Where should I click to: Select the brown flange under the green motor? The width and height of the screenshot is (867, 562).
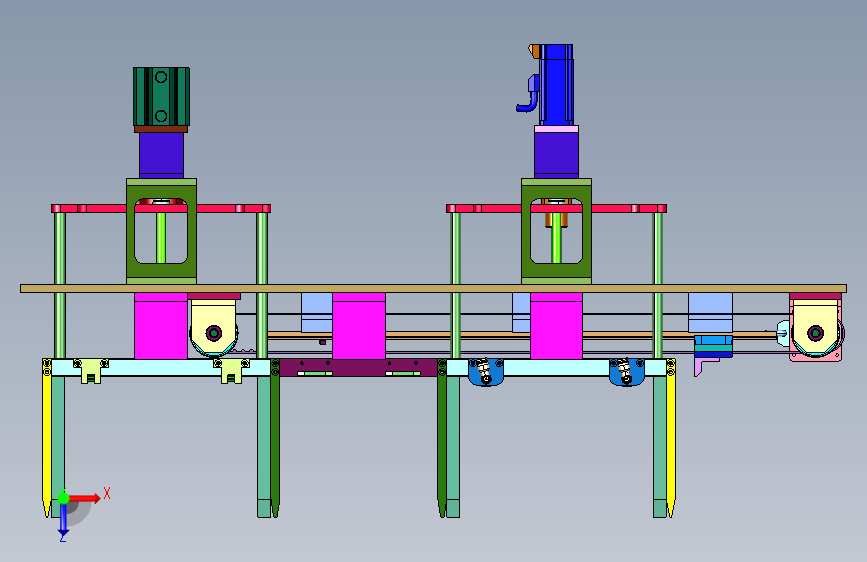point(161,129)
